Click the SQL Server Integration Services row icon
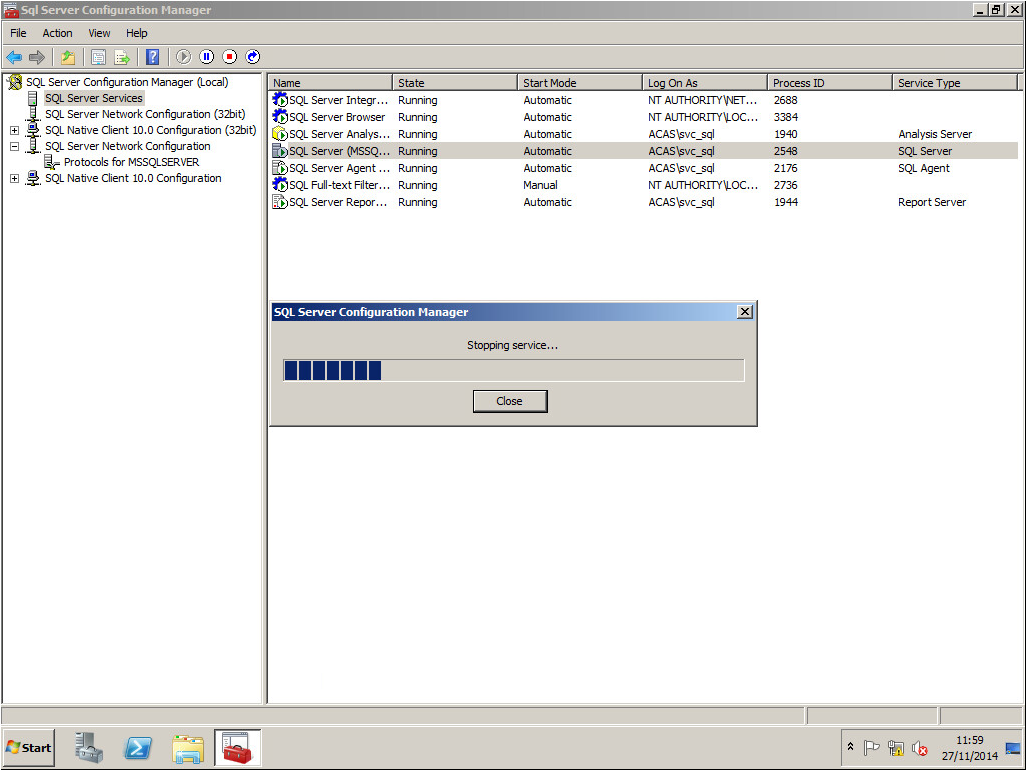This screenshot has width=1026, height=770. 280,99
